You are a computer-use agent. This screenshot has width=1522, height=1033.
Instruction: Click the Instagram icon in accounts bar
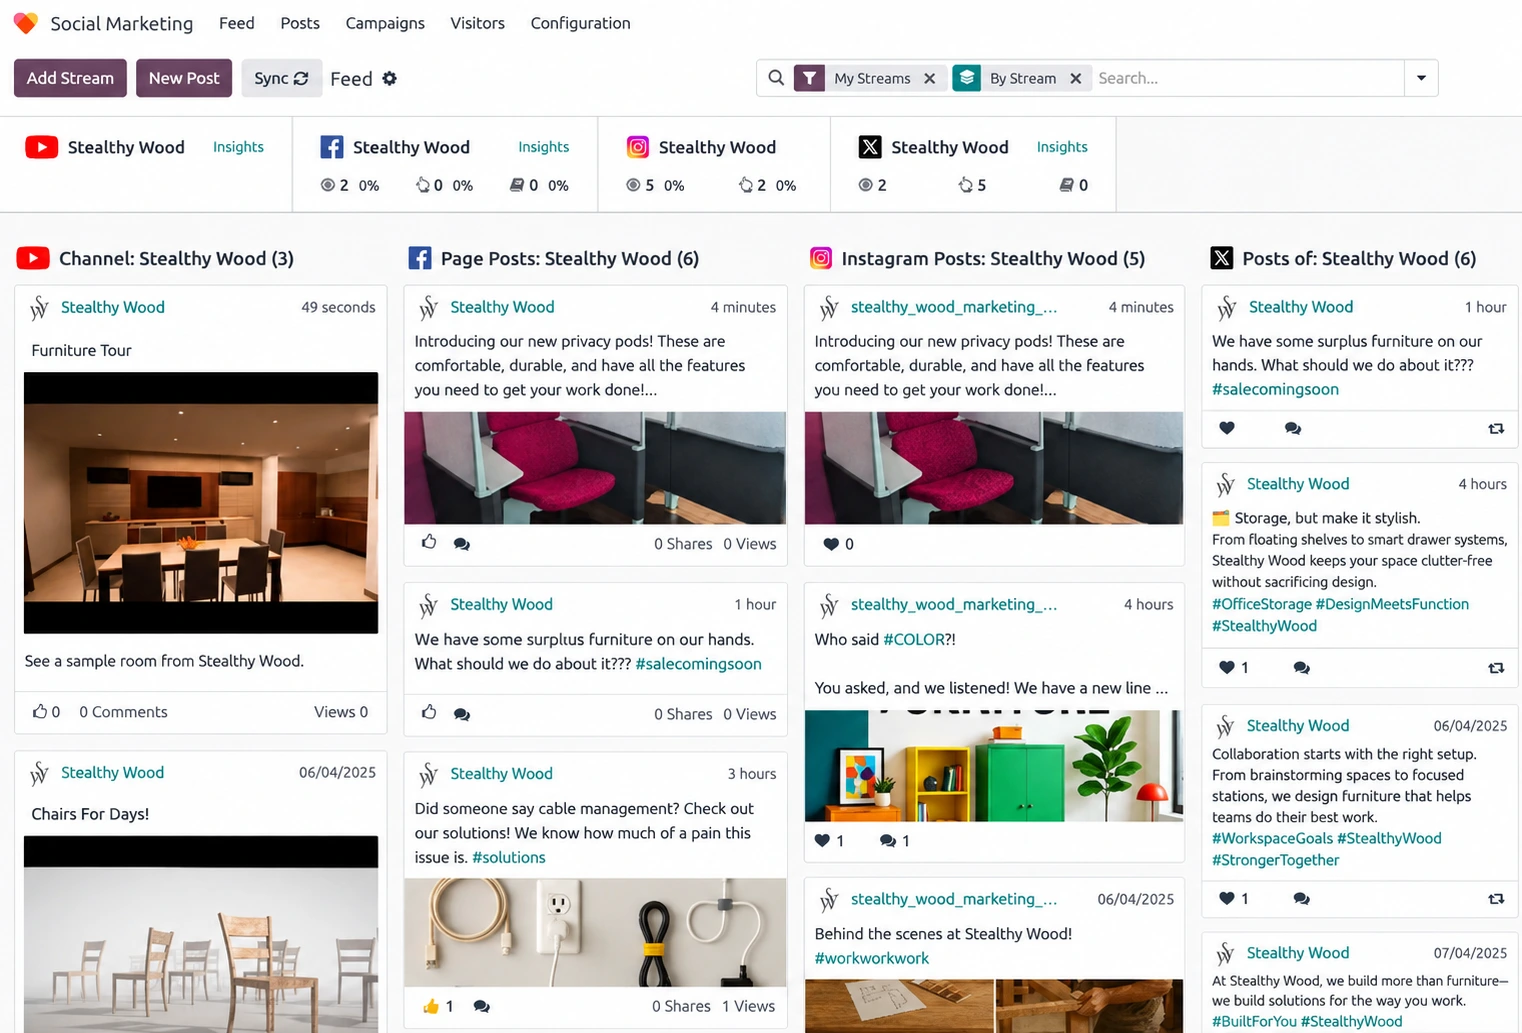(637, 147)
